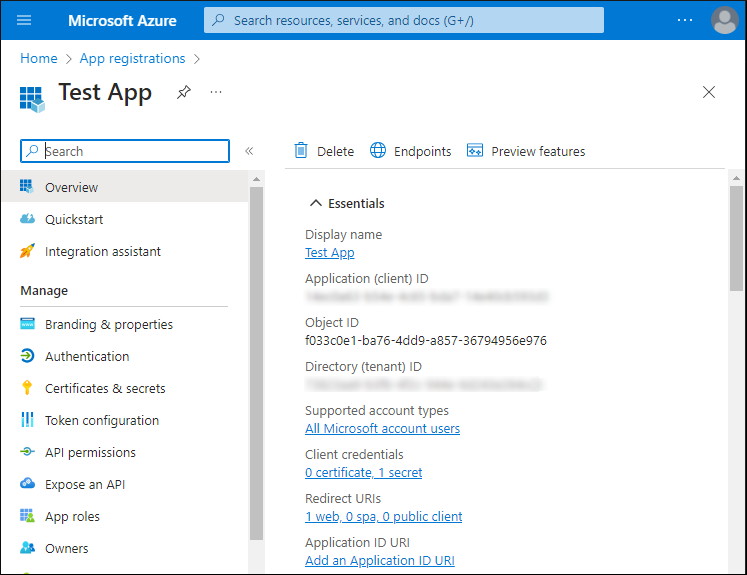Click the App roles icon
Screen dimensions: 747x575
coord(27,515)
